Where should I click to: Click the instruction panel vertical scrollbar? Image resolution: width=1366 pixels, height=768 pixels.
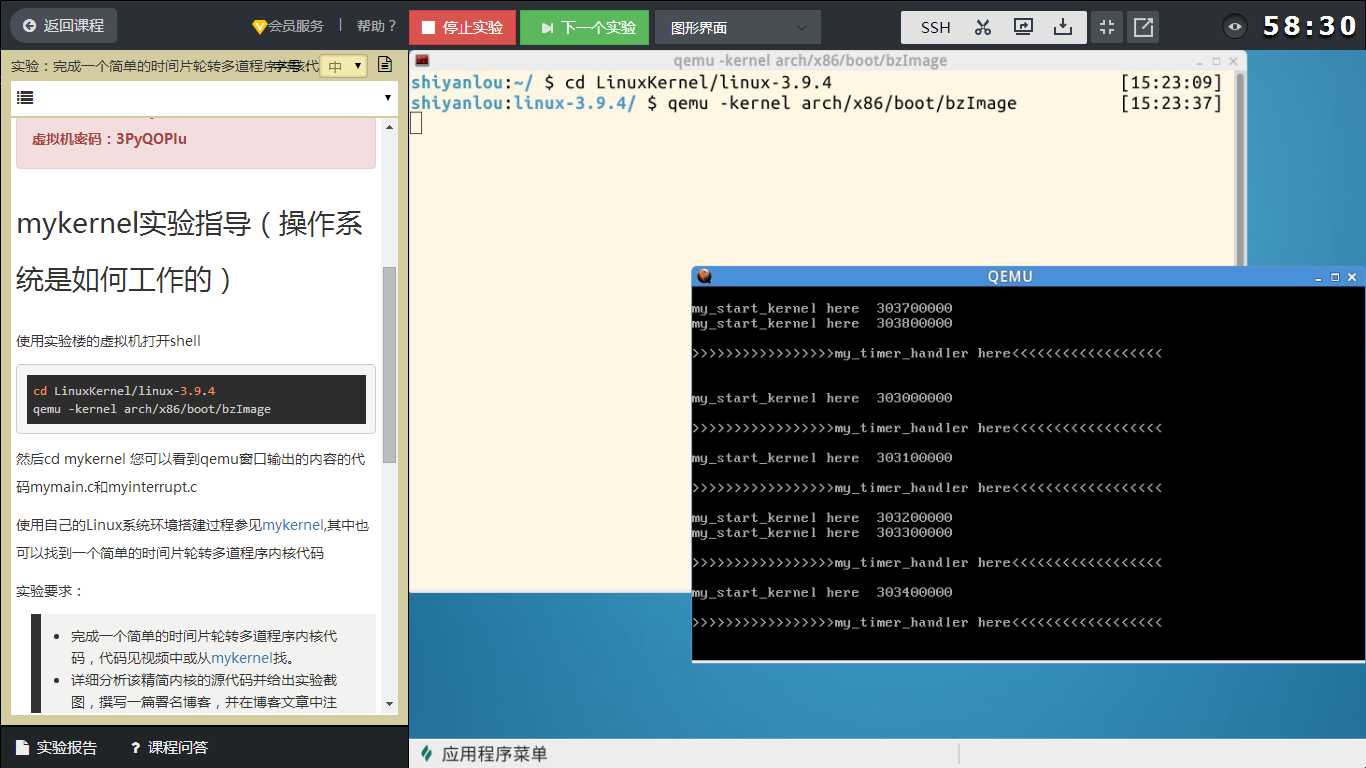tap(390, 364)
